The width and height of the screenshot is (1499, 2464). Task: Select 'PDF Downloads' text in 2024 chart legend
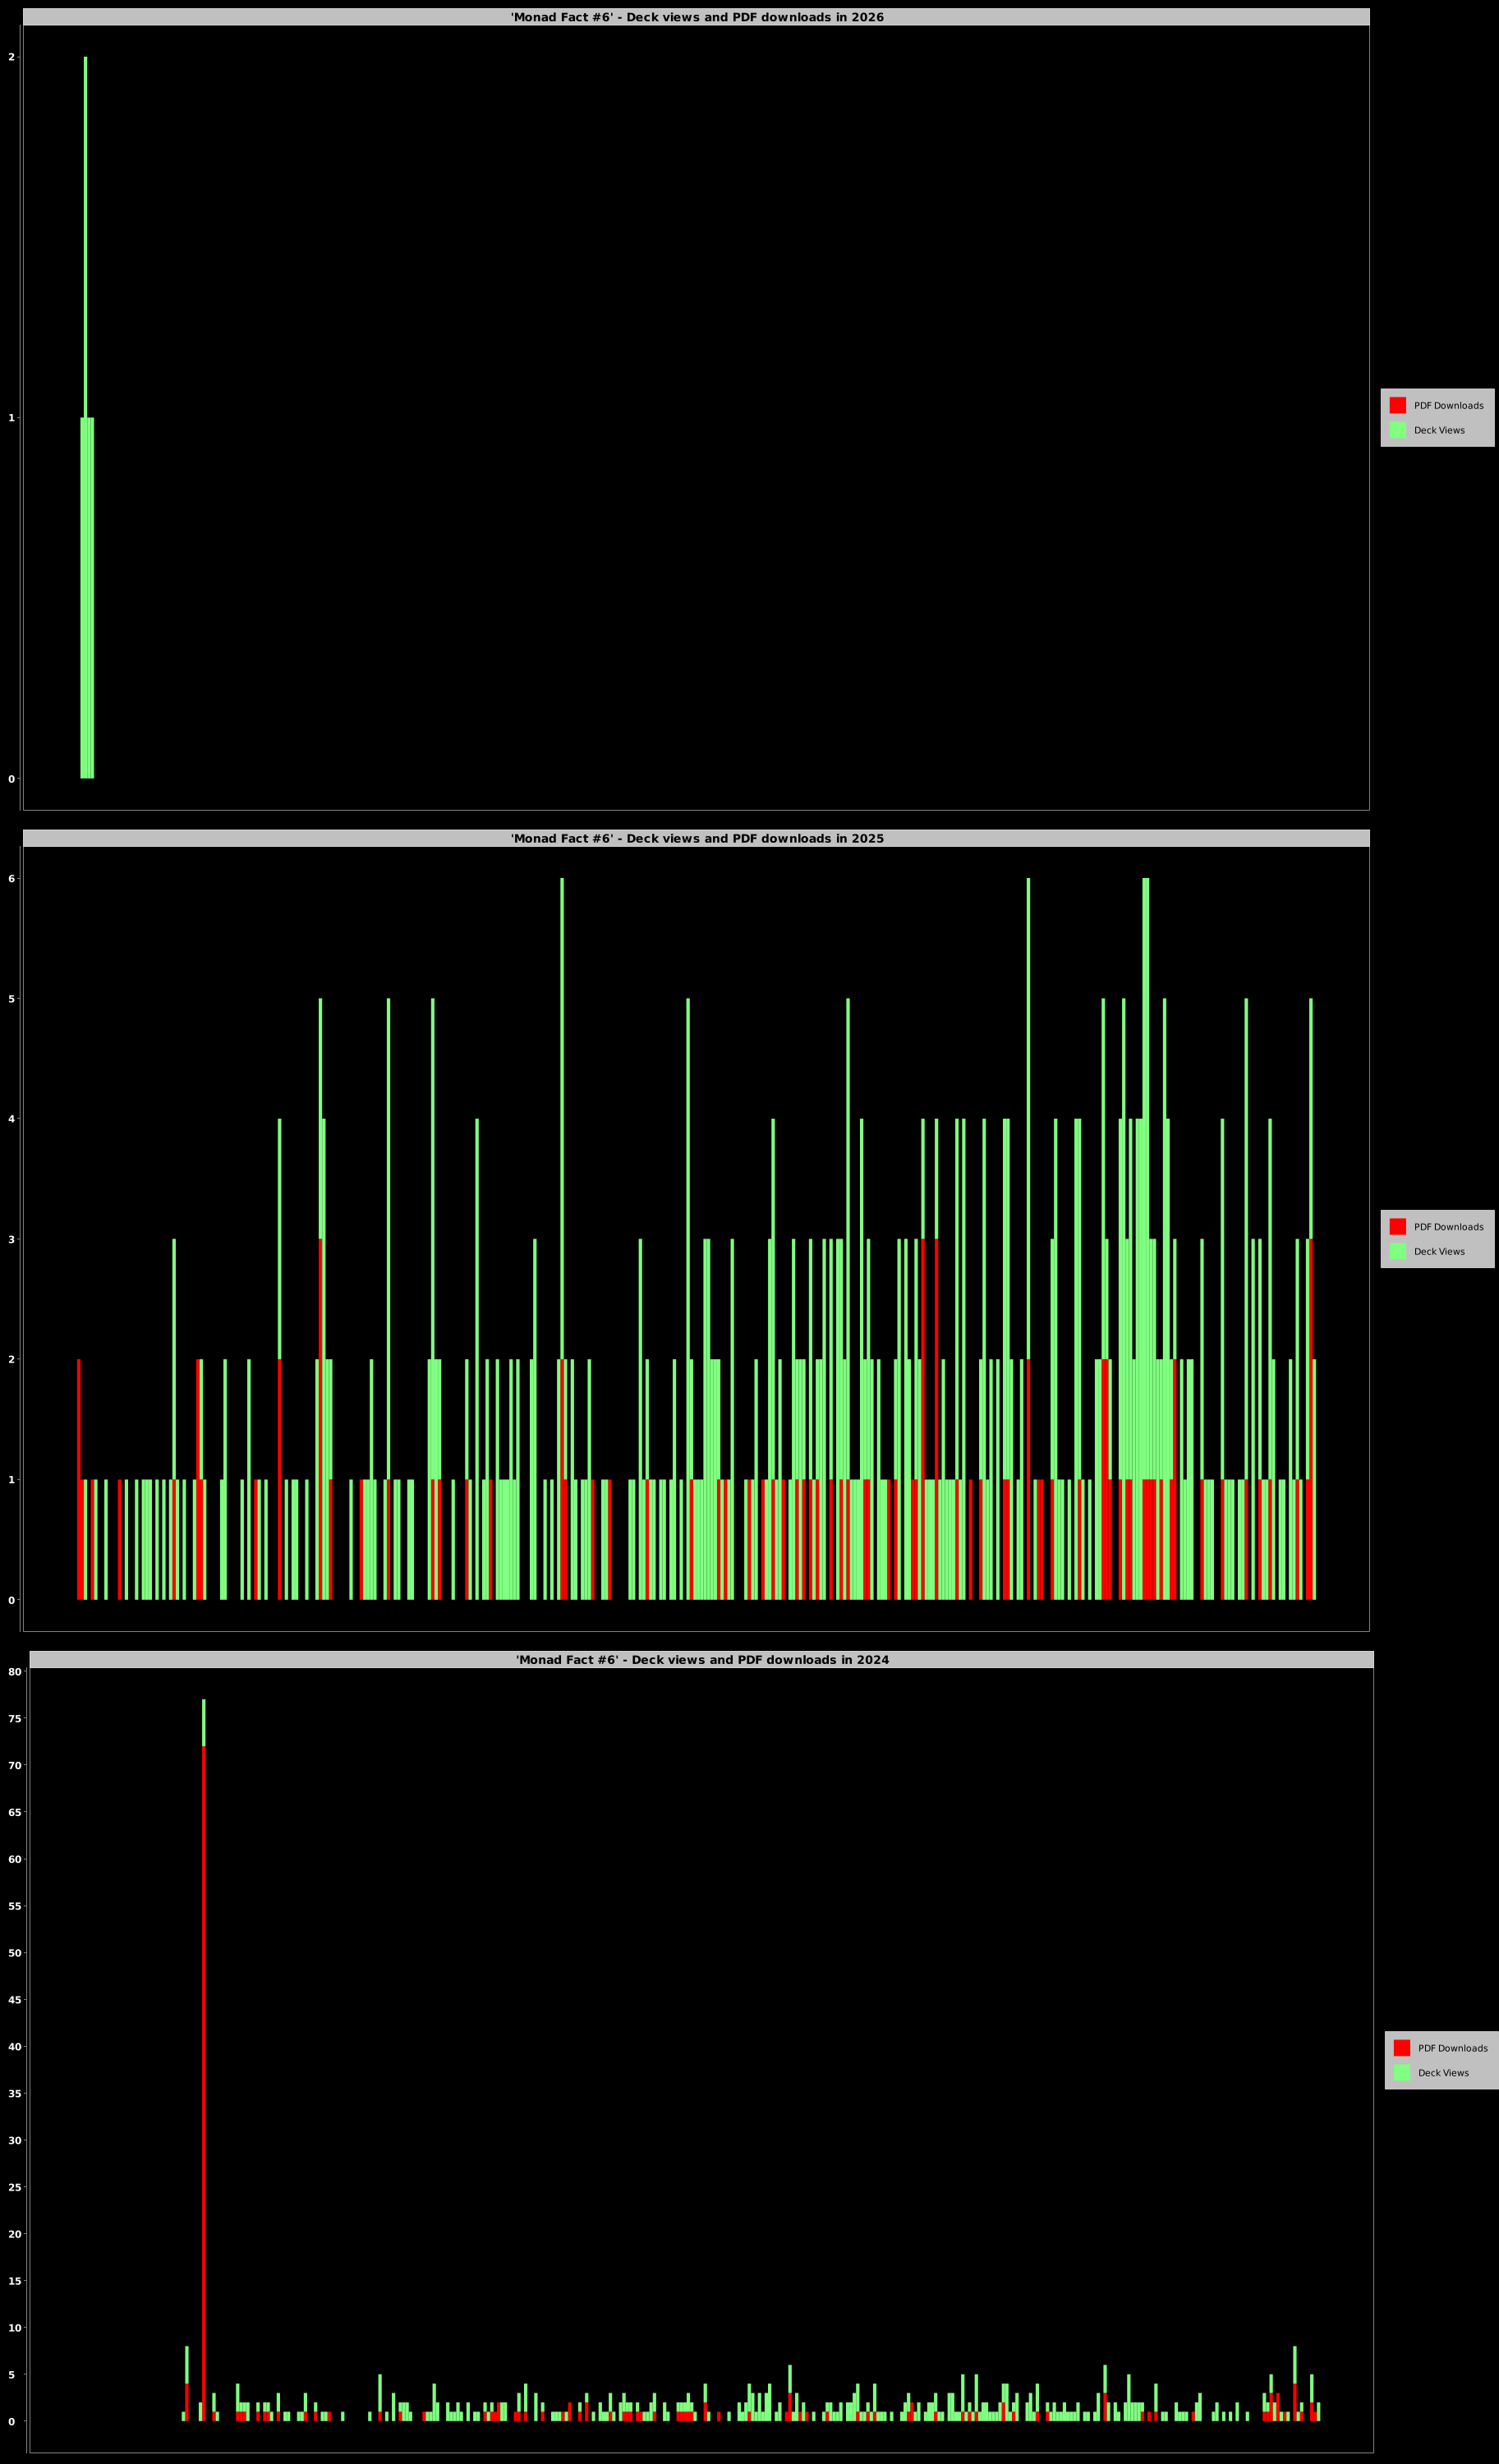tap(1452, 2047)
